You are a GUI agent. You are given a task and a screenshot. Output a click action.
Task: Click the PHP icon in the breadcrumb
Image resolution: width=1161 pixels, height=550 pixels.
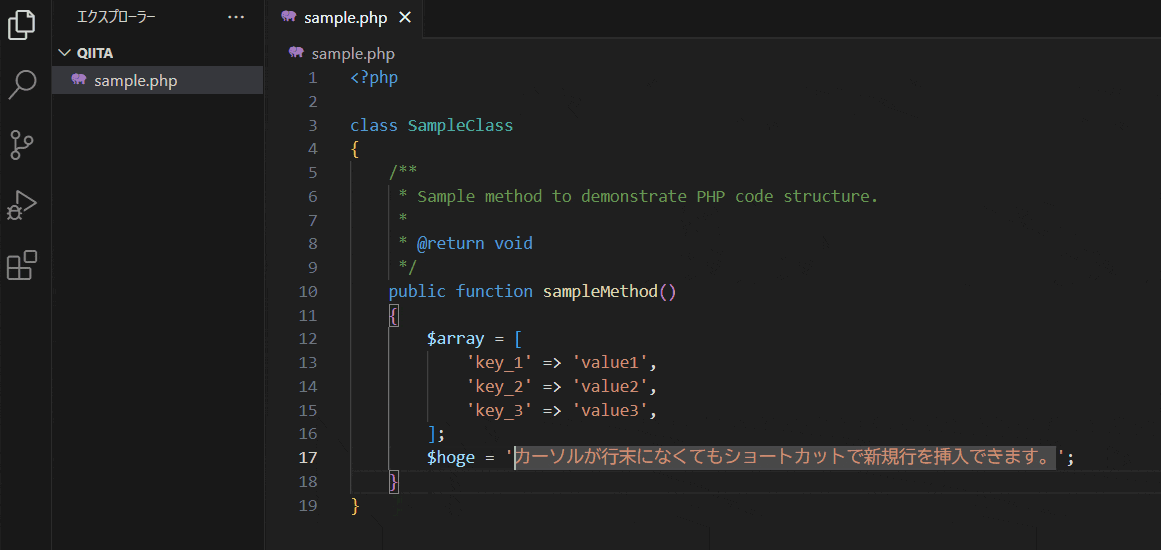(297, 53)
